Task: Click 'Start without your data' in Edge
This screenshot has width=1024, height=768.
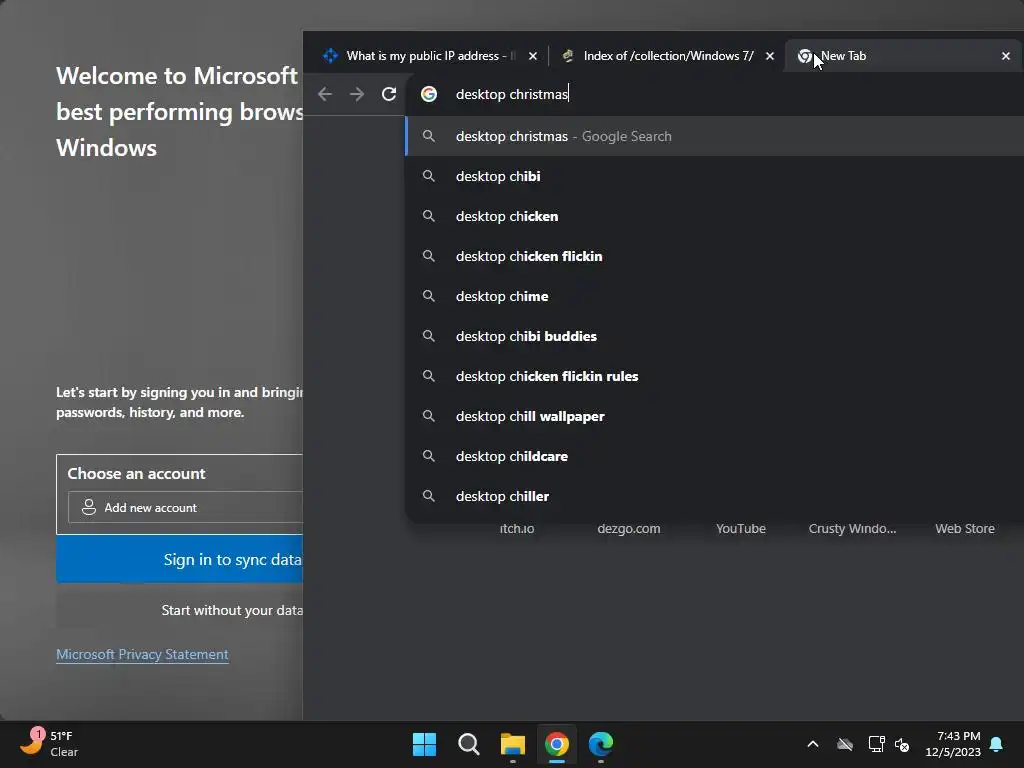Action: [x=180, y=610]
